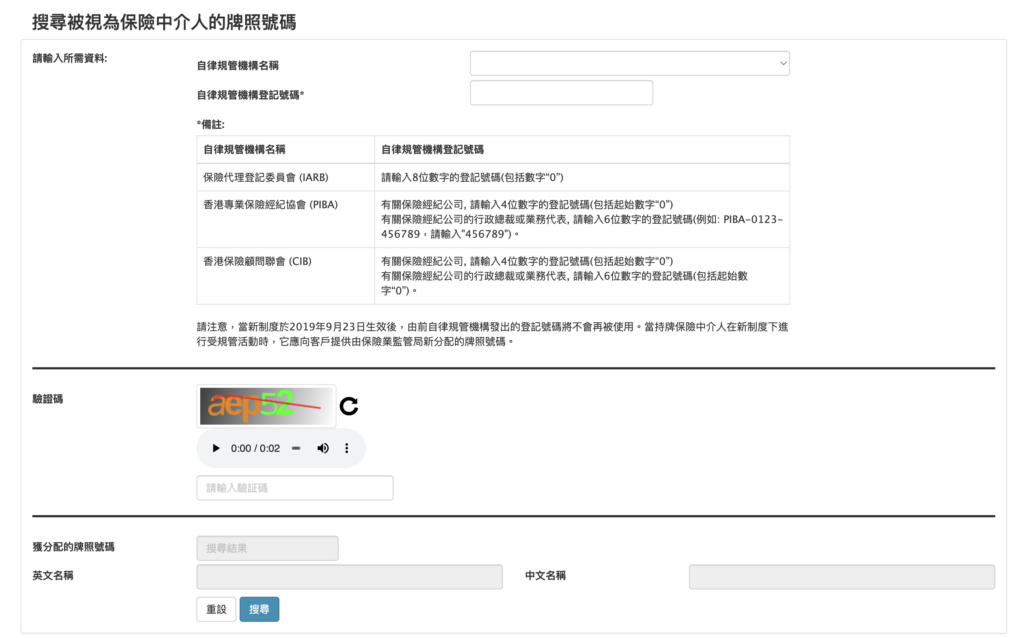The width and height of the screenshot is (1024, 638).
Task: Select the 香港保險顧問聯會 (CIB) table cell
Action: pyautogui.click(x=266, y=261)
